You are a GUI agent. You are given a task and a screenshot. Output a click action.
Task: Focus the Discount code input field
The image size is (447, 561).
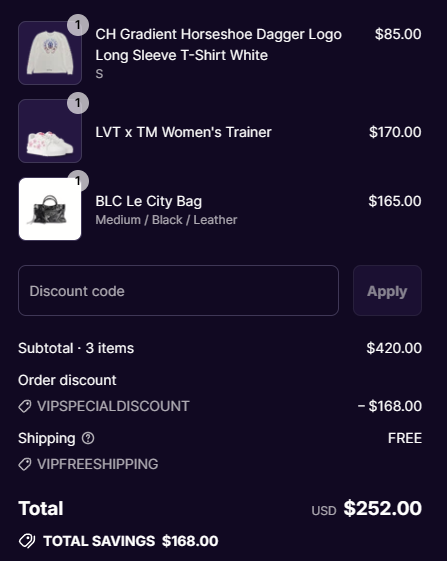178,291
